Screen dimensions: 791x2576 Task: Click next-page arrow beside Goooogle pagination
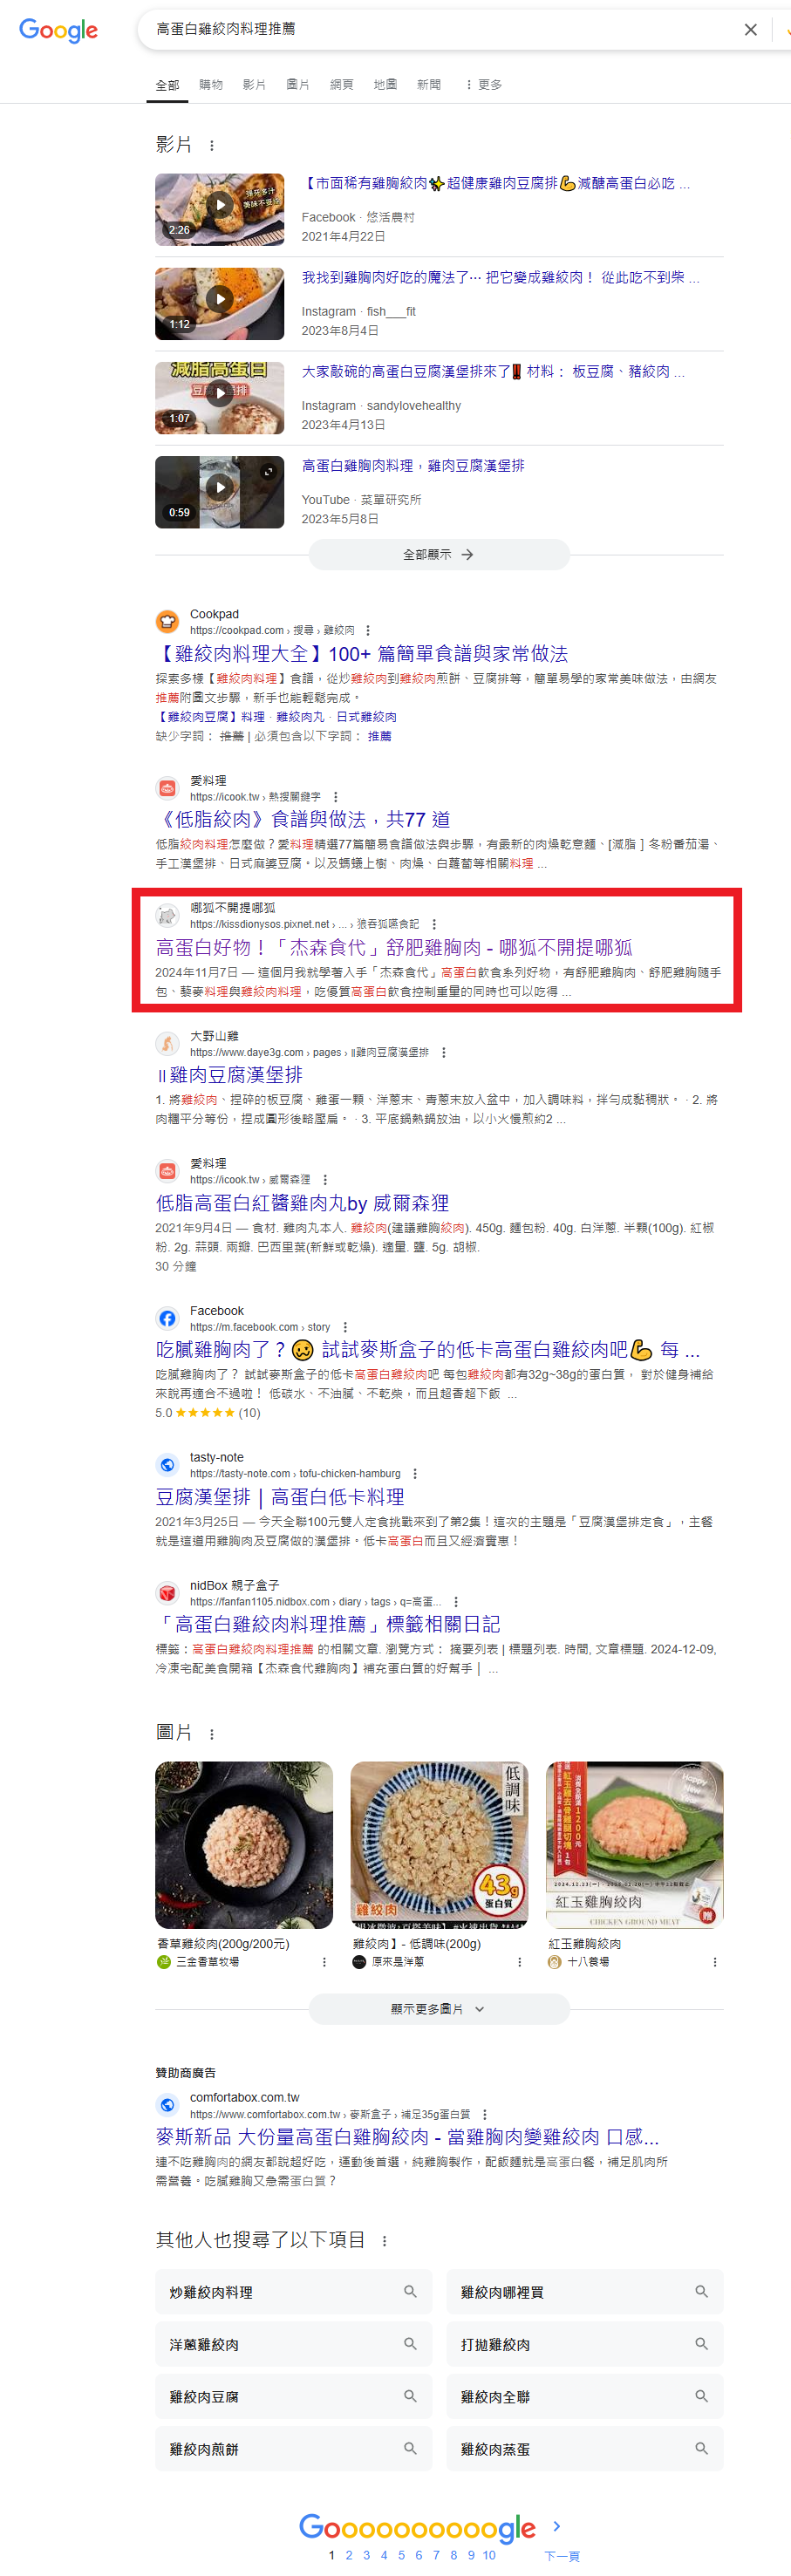[557, 2526]
